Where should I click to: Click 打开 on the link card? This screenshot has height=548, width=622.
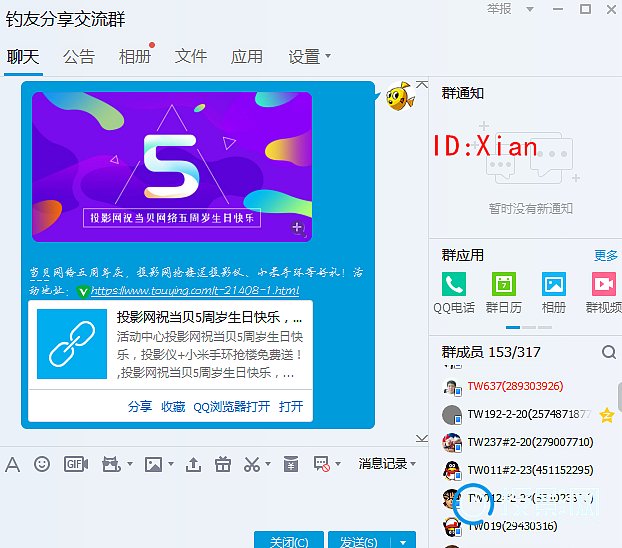[x=291, y=406]
